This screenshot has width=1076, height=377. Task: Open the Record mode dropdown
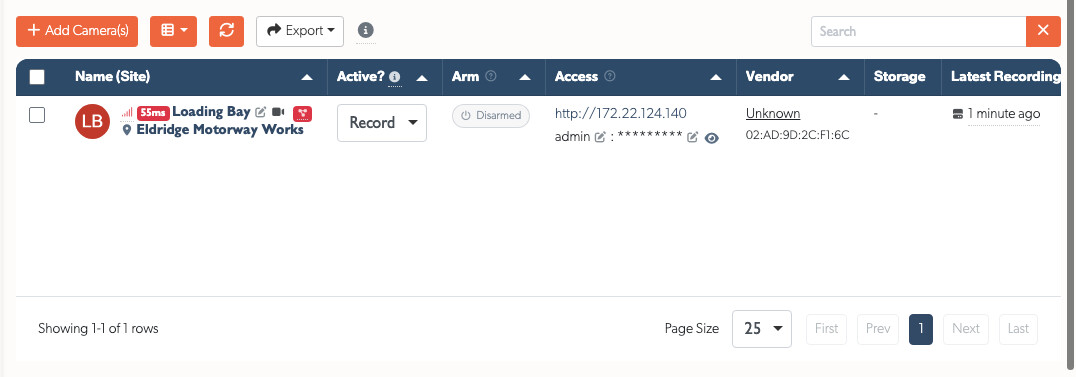pos(382,123)
